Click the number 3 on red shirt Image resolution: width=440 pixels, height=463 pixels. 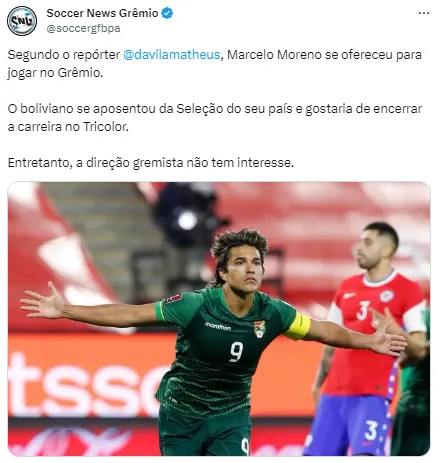point(363,310)
